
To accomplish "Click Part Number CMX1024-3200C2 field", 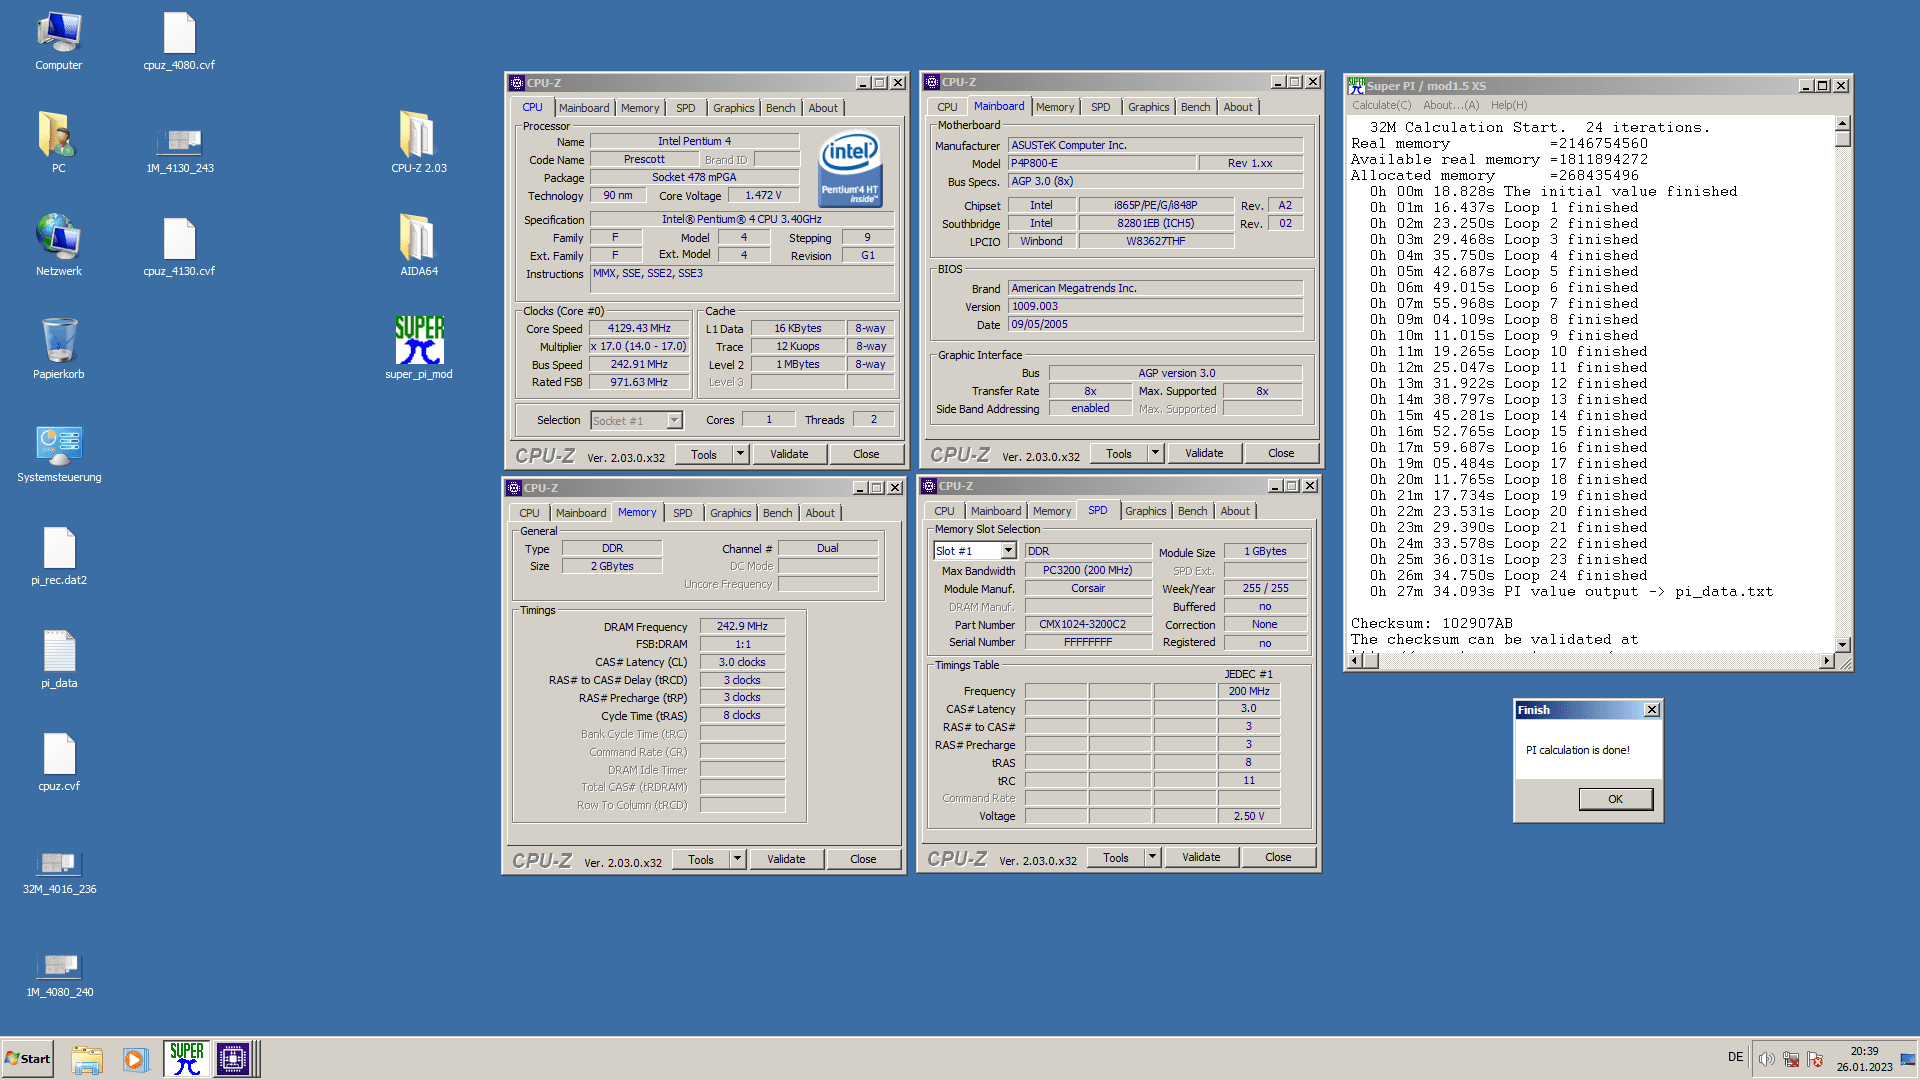I will tap(1088, 625).
